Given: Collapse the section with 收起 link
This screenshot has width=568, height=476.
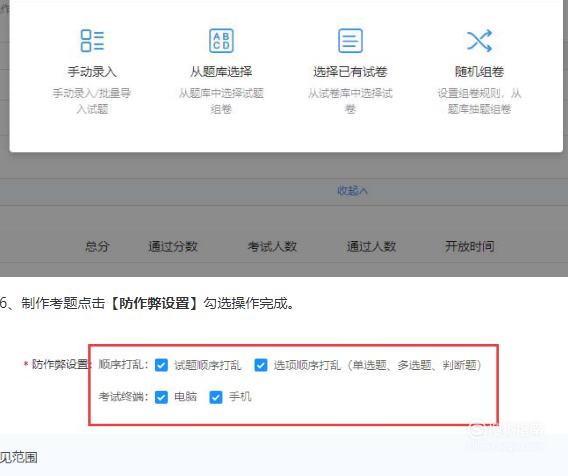Looking at the screenshot, I should (x=352, y=191).
